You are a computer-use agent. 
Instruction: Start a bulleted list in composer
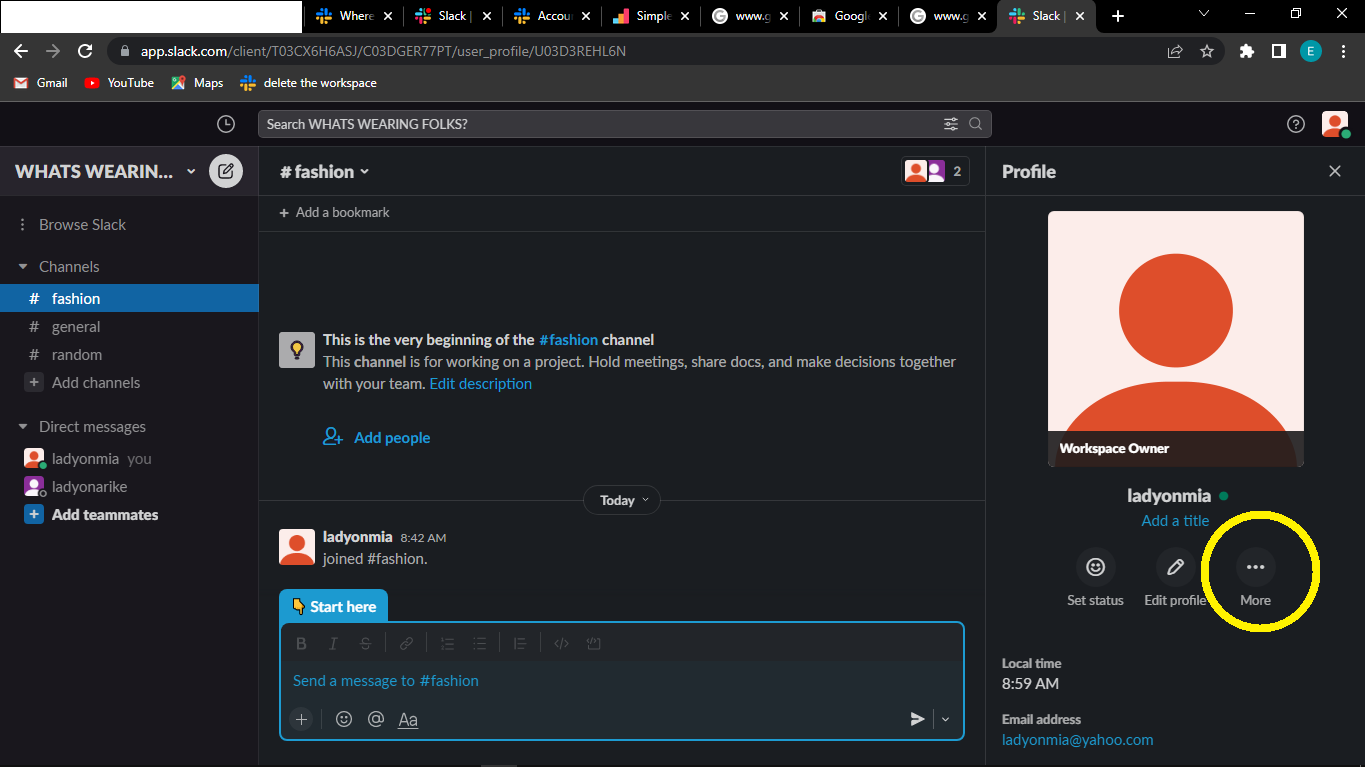tap(480, 643)
